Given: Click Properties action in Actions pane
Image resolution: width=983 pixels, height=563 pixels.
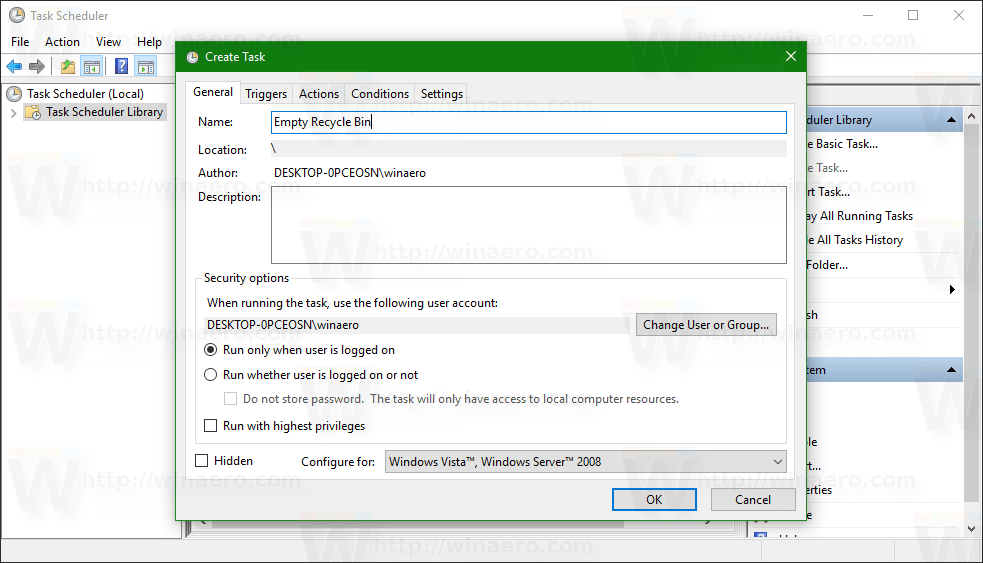Looking at the screenshot, I should [x=819, y=490].
